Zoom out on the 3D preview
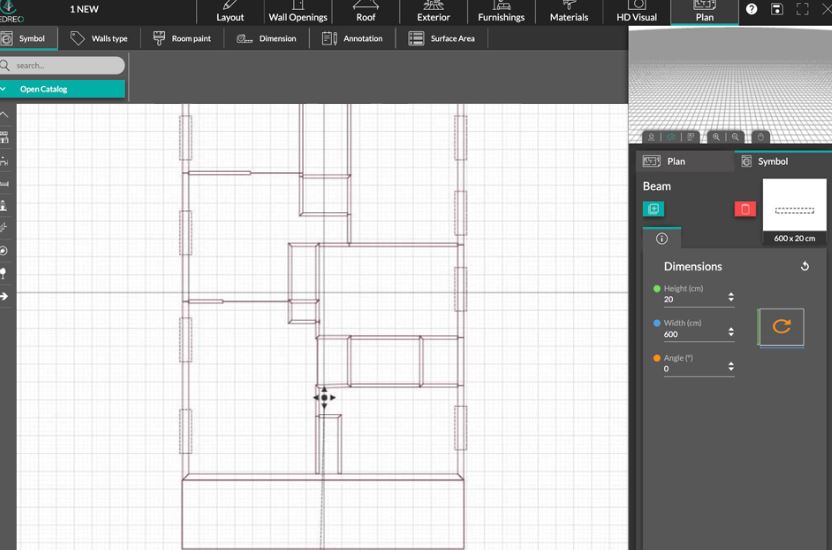The image size is (832, 550). (x=735, y=137)
